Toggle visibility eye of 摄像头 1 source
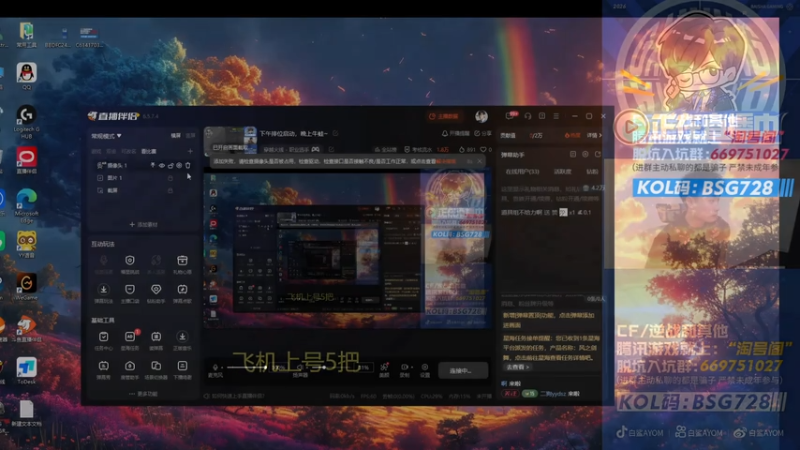 pos(162,165)
